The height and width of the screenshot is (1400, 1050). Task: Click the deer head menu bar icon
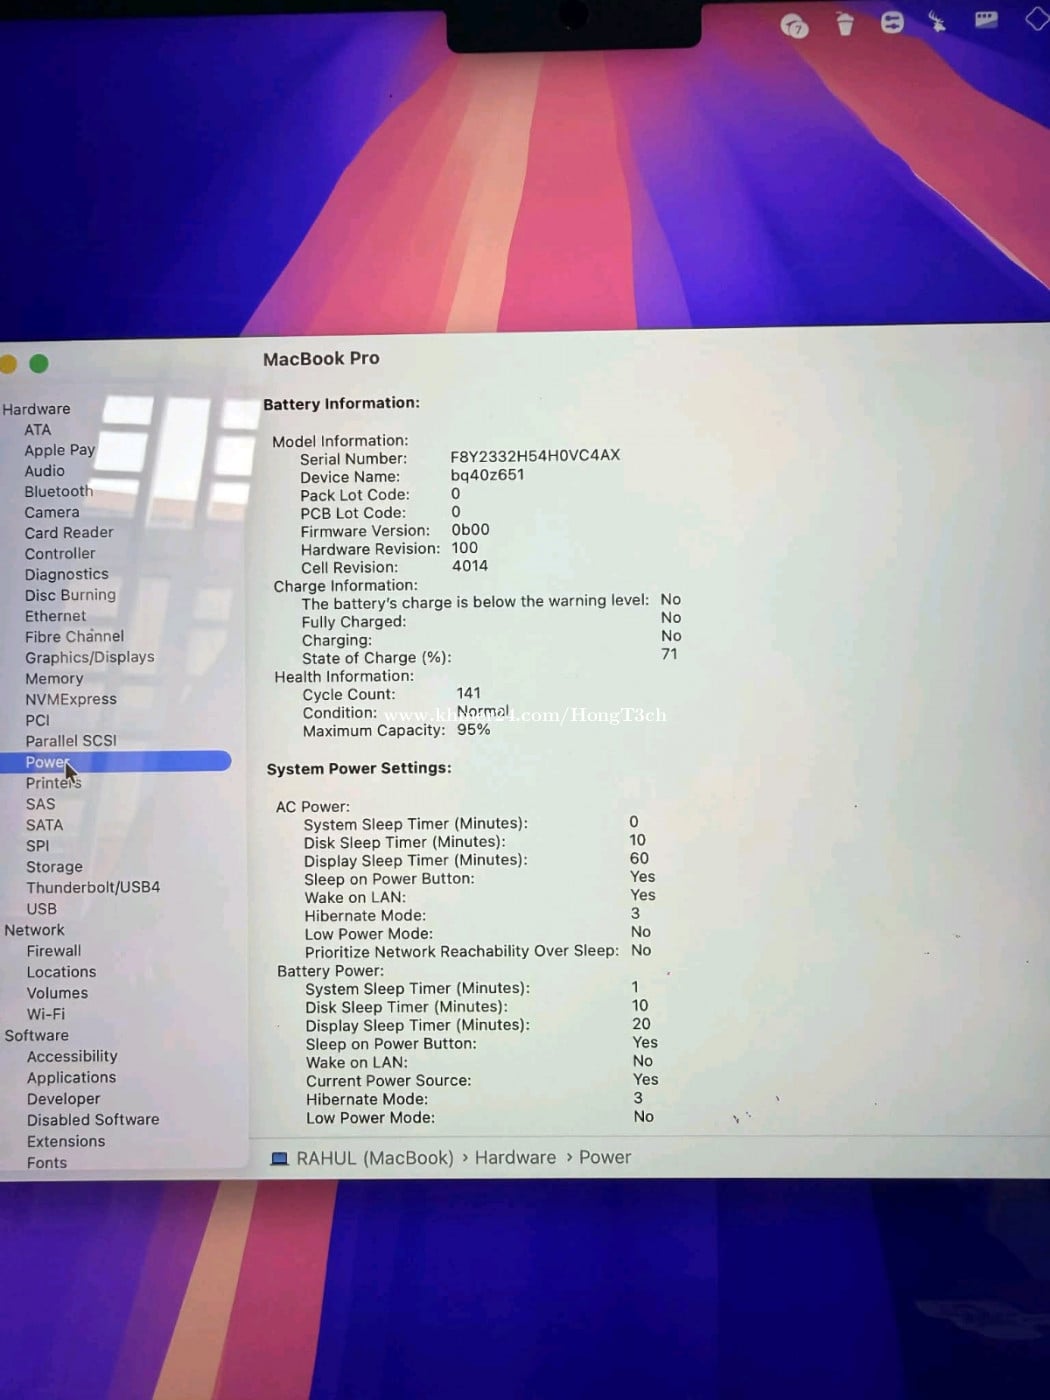[x=937, y=21]
